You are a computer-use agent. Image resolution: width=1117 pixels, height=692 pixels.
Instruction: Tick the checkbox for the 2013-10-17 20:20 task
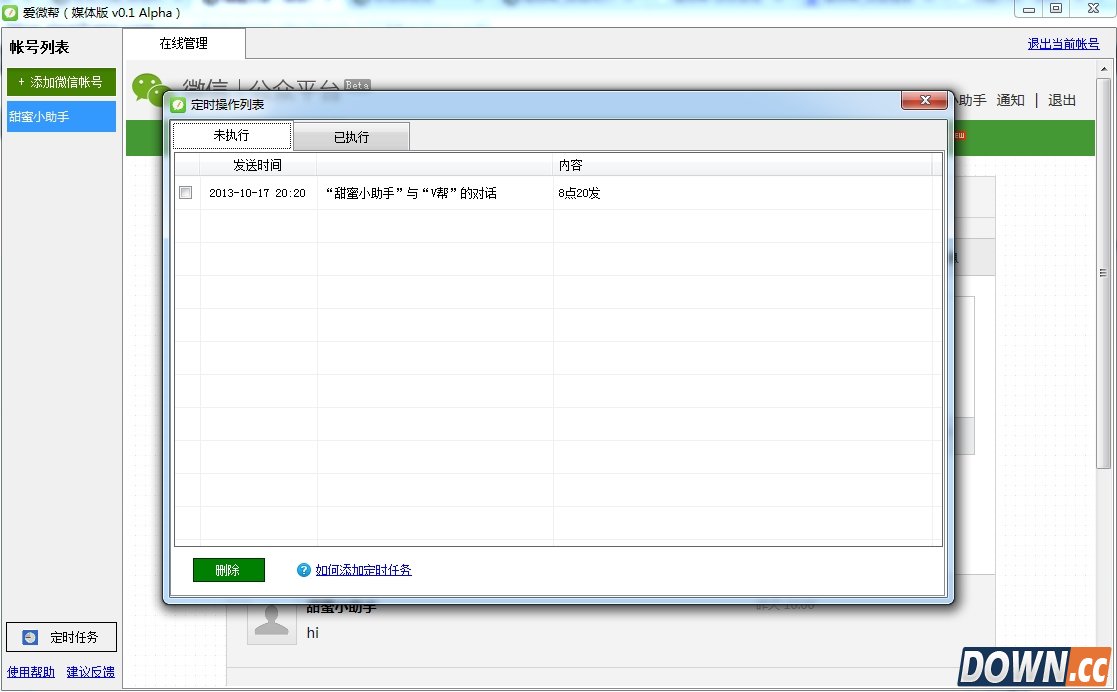185,193
